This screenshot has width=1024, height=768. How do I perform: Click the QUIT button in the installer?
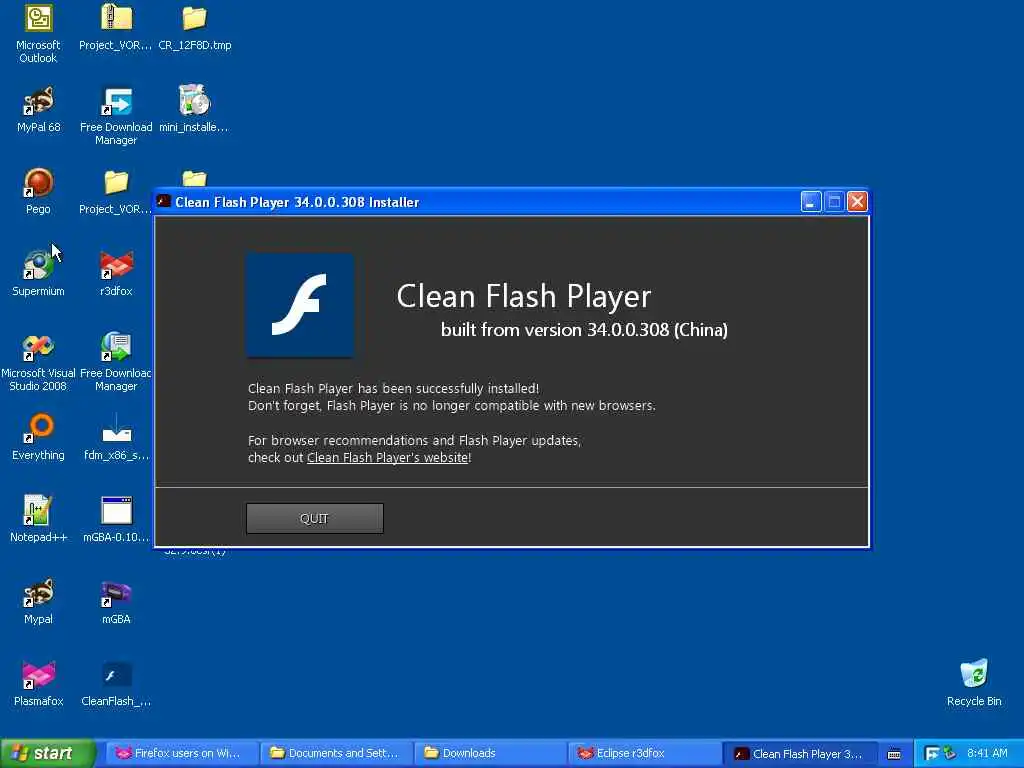314,518
